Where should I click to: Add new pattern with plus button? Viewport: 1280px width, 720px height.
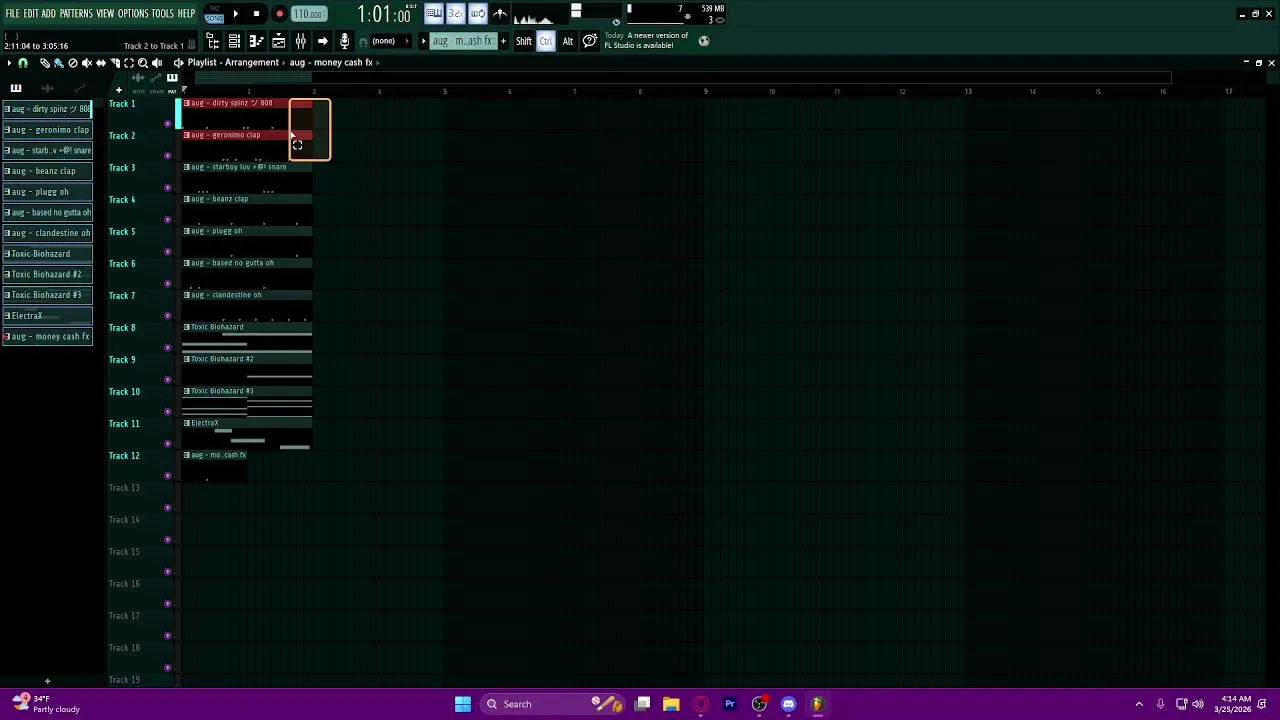[x=503, y=41]
